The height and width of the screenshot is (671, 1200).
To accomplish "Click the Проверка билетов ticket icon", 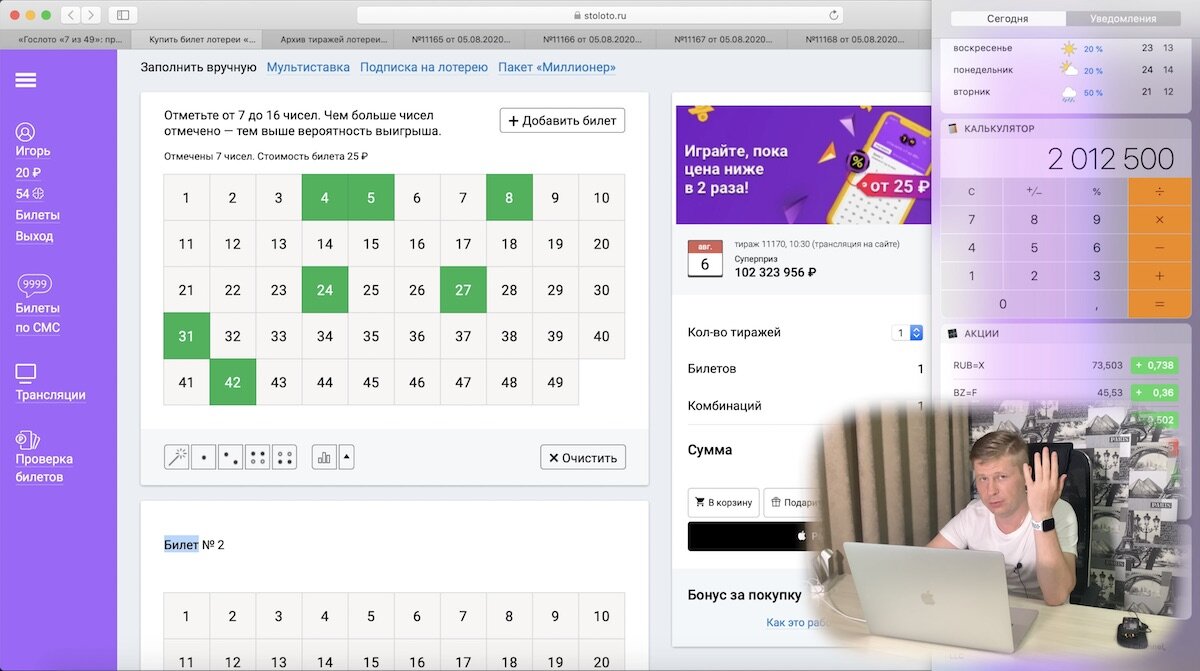I will [28, 440].
